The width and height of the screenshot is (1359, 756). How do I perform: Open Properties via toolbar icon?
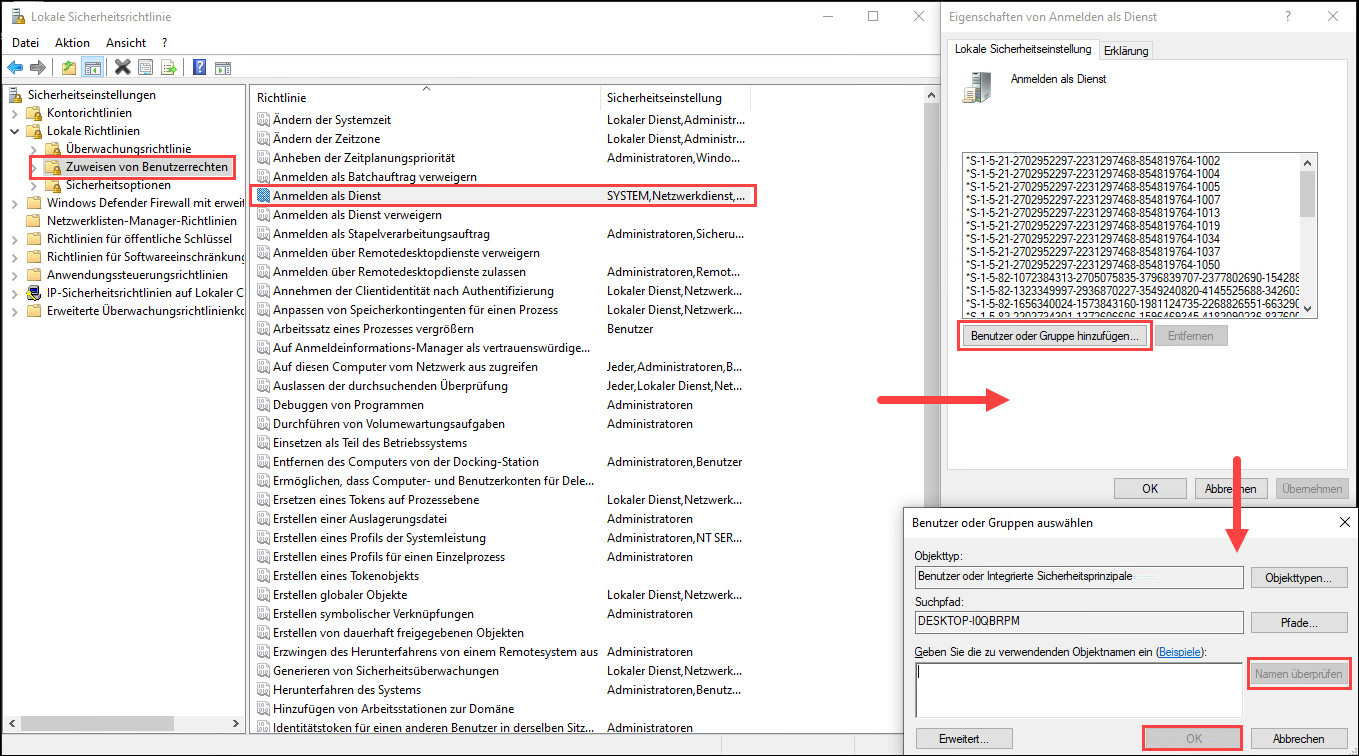click(146, 68)
